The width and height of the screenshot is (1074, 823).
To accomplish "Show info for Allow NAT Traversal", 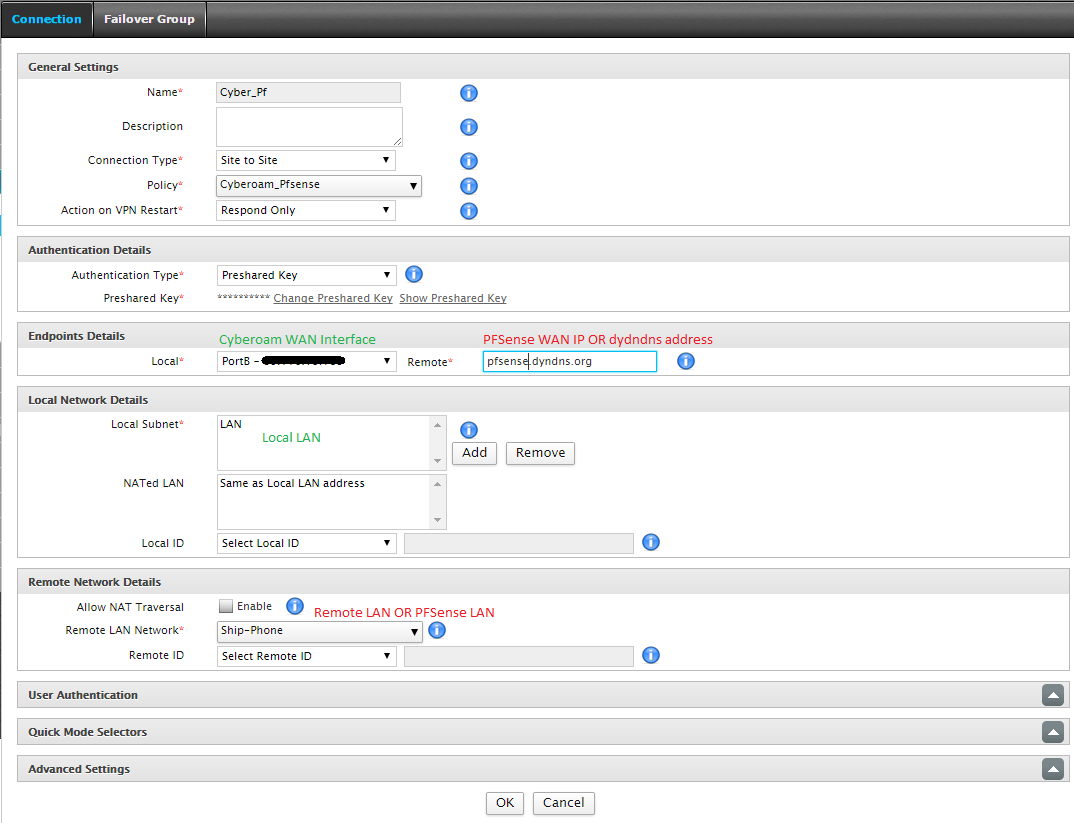I will (x=295, y=606).
